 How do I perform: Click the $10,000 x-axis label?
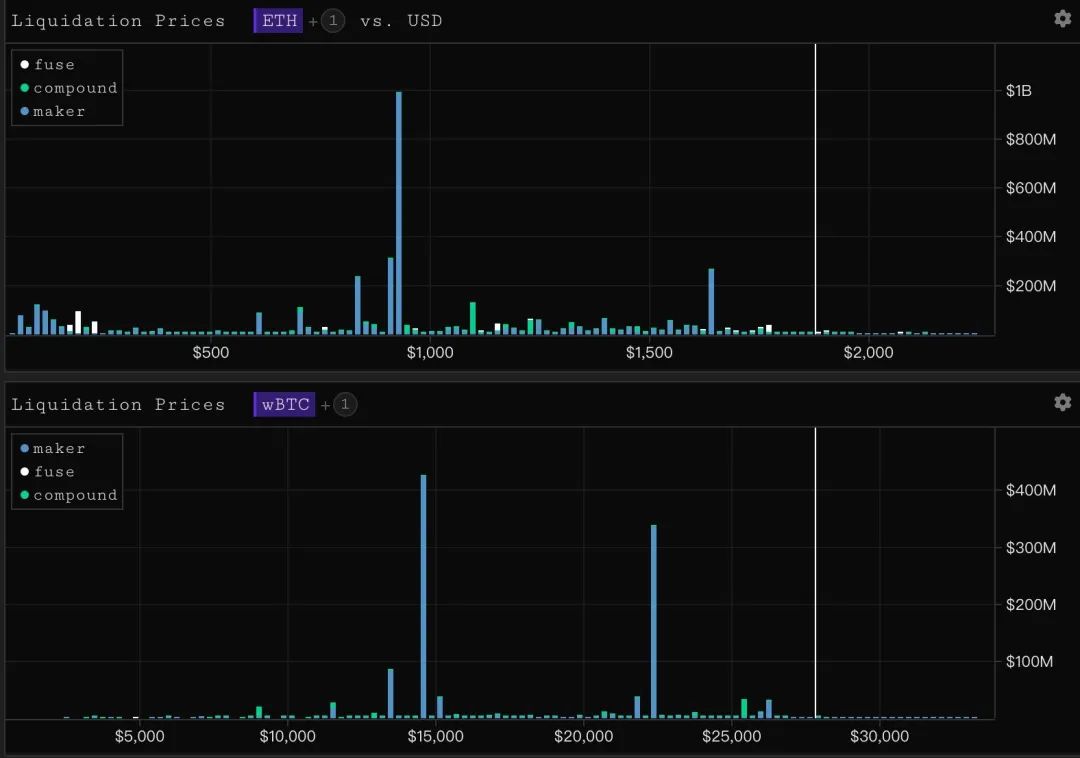pyautogui.click(x=287, y=736)
